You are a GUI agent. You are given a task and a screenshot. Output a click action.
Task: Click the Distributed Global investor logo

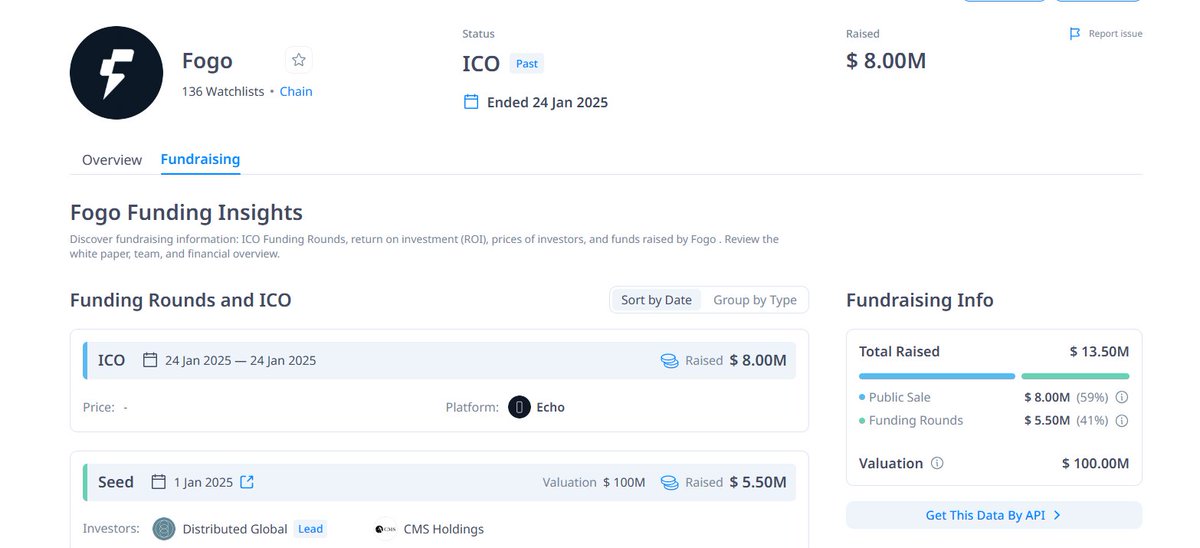tap(164, 529)
